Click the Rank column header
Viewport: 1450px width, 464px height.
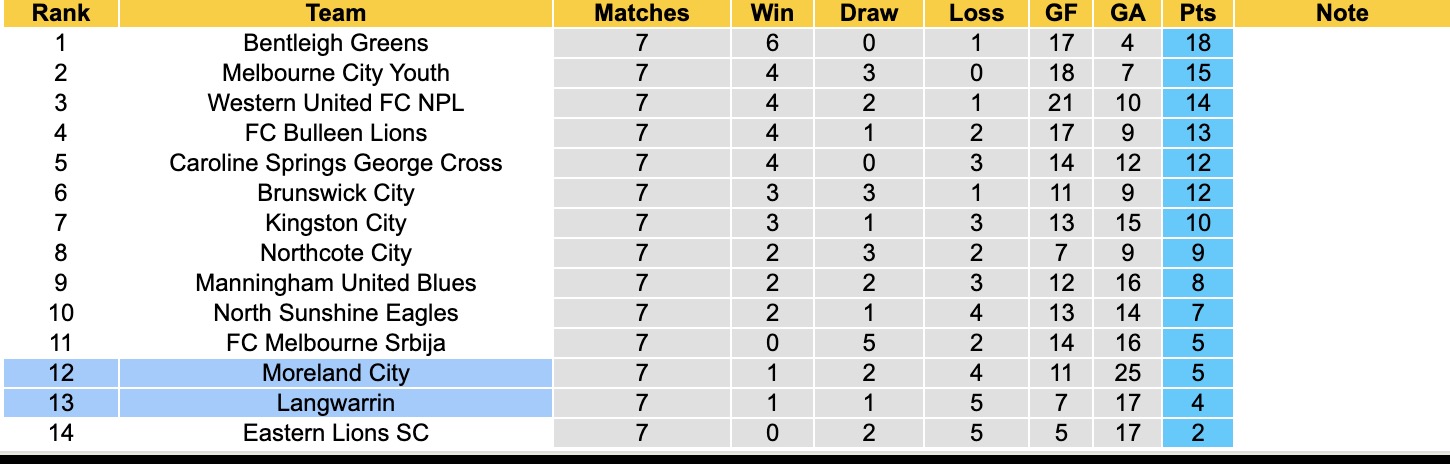point(60,13)
